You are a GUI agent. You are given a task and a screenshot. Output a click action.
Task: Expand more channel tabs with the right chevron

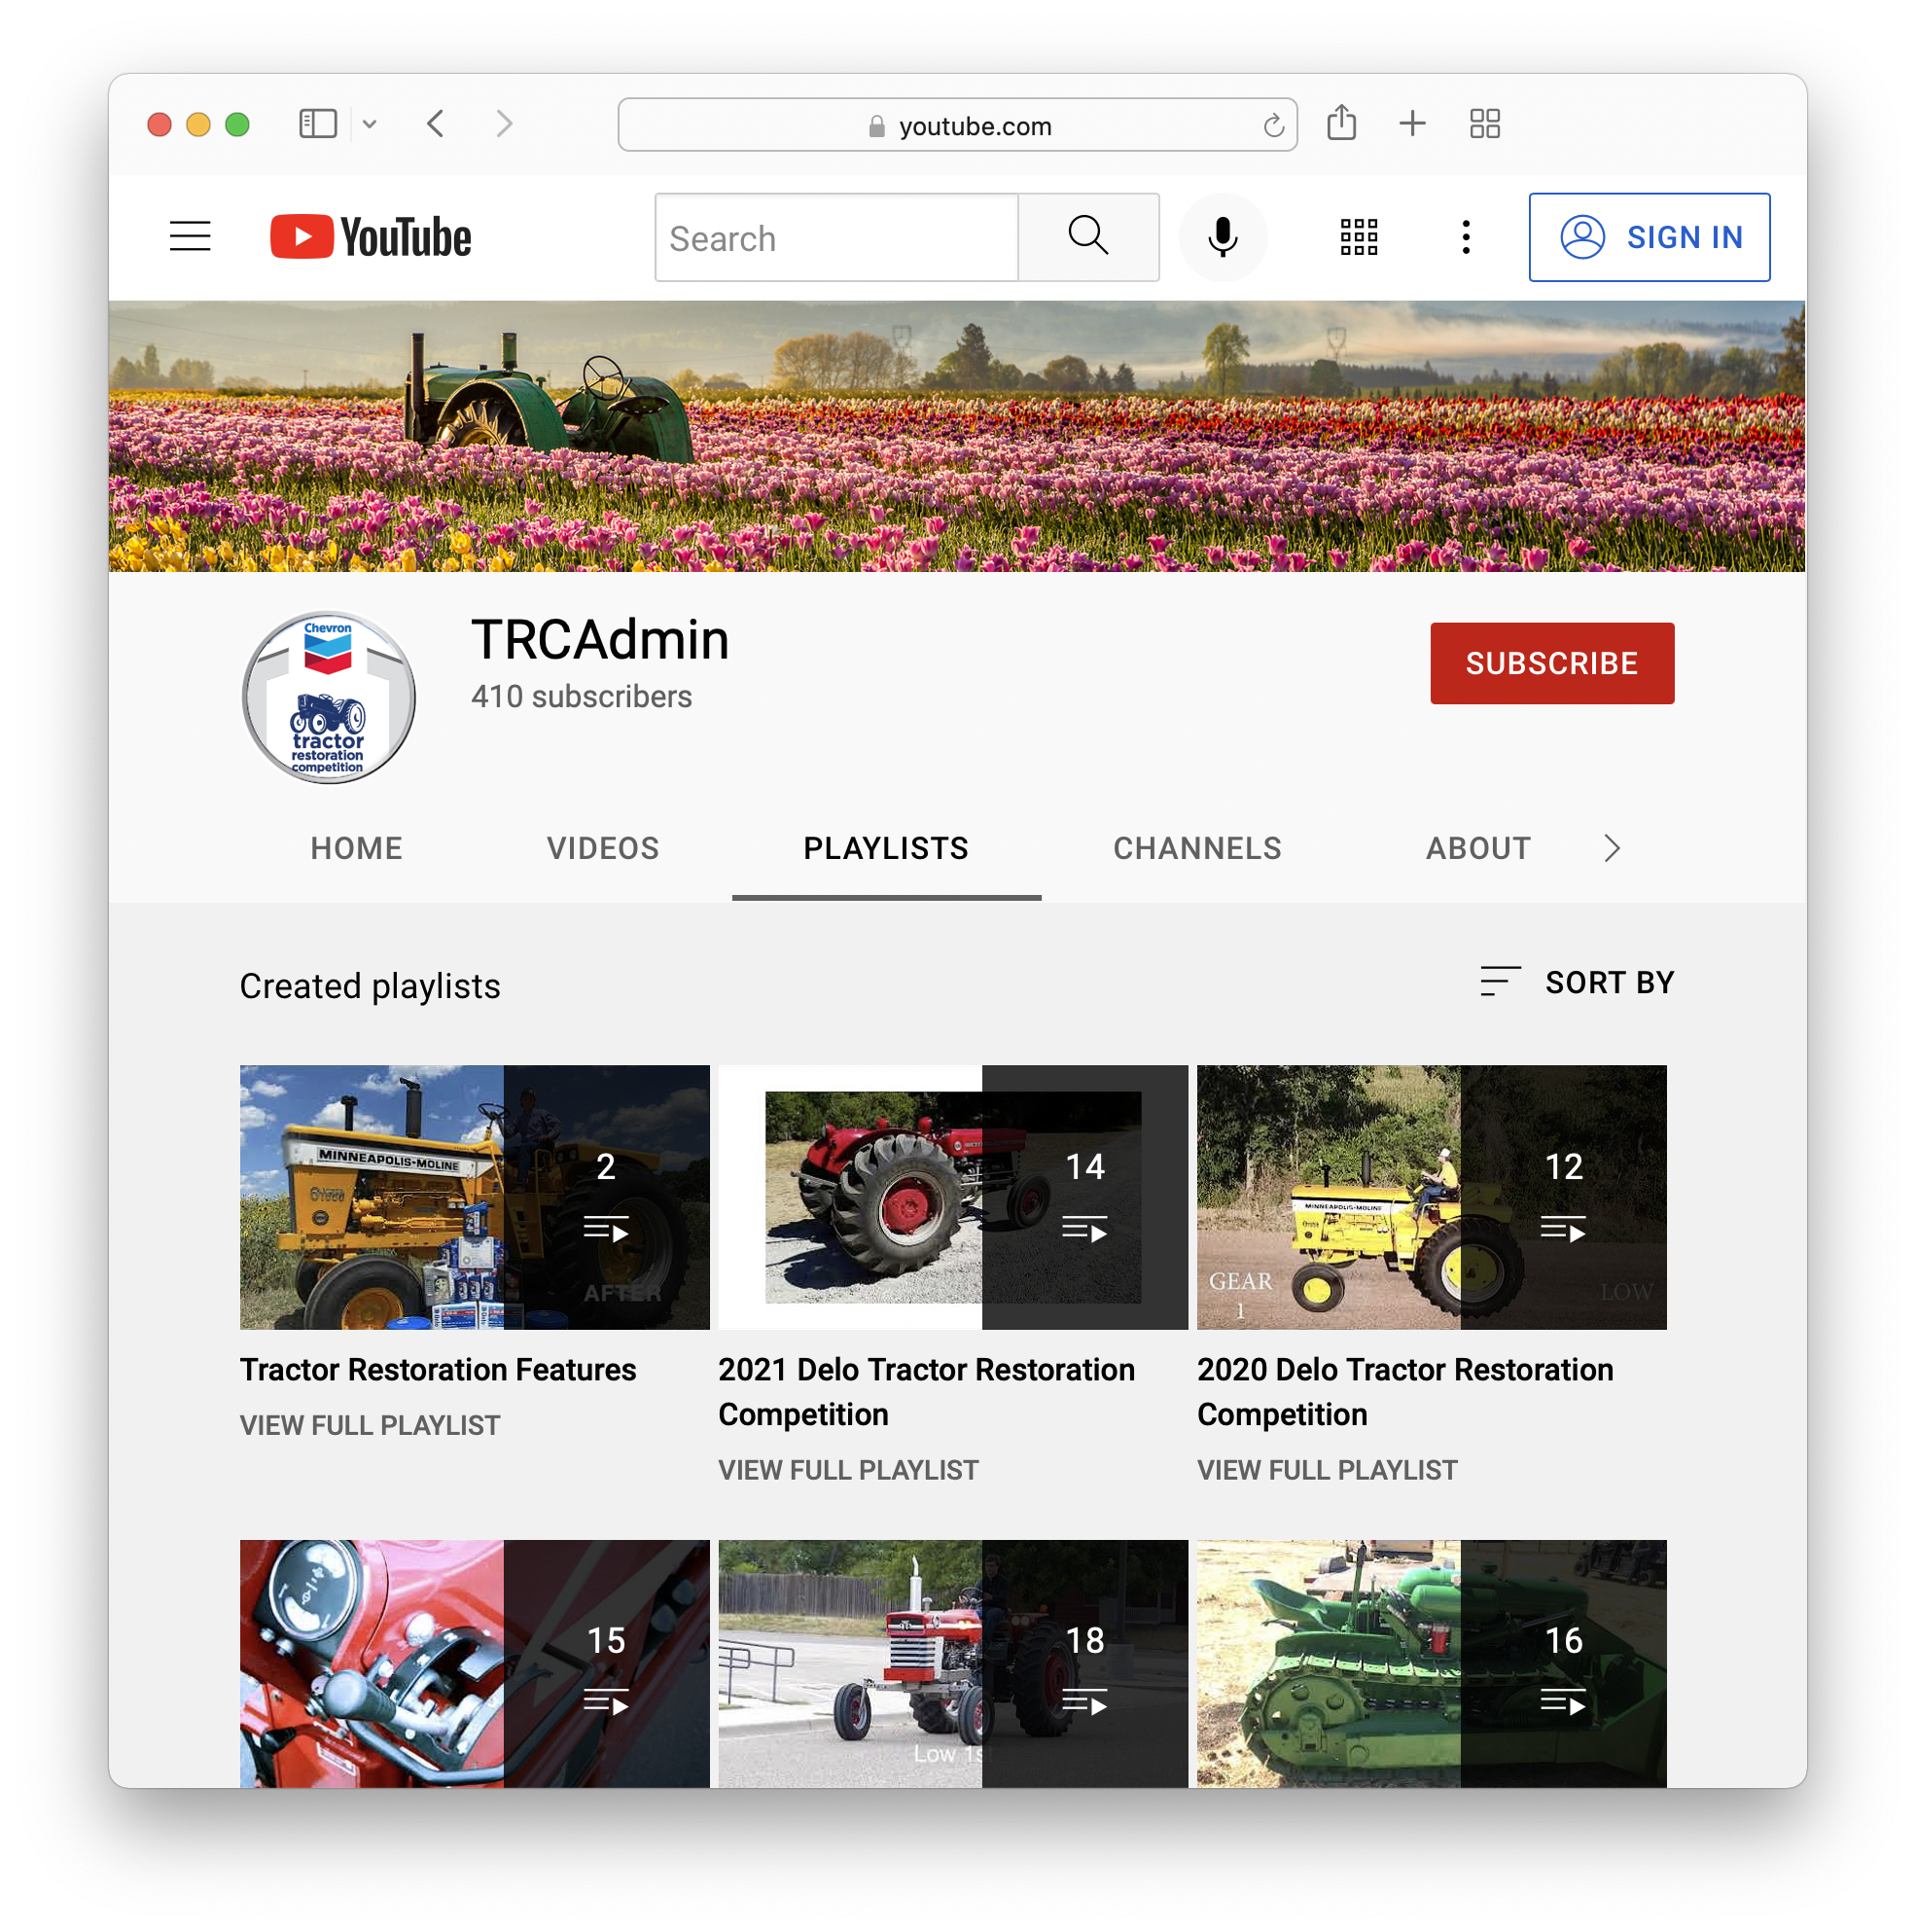click(x=1611, y=848)
